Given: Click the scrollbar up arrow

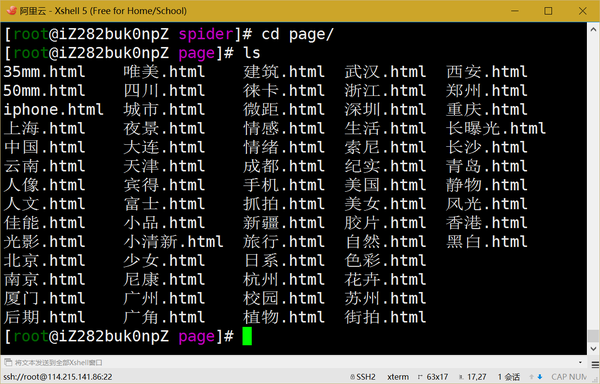Looking at the screenshot, I should pyautogui.click(x=593, y=29).
